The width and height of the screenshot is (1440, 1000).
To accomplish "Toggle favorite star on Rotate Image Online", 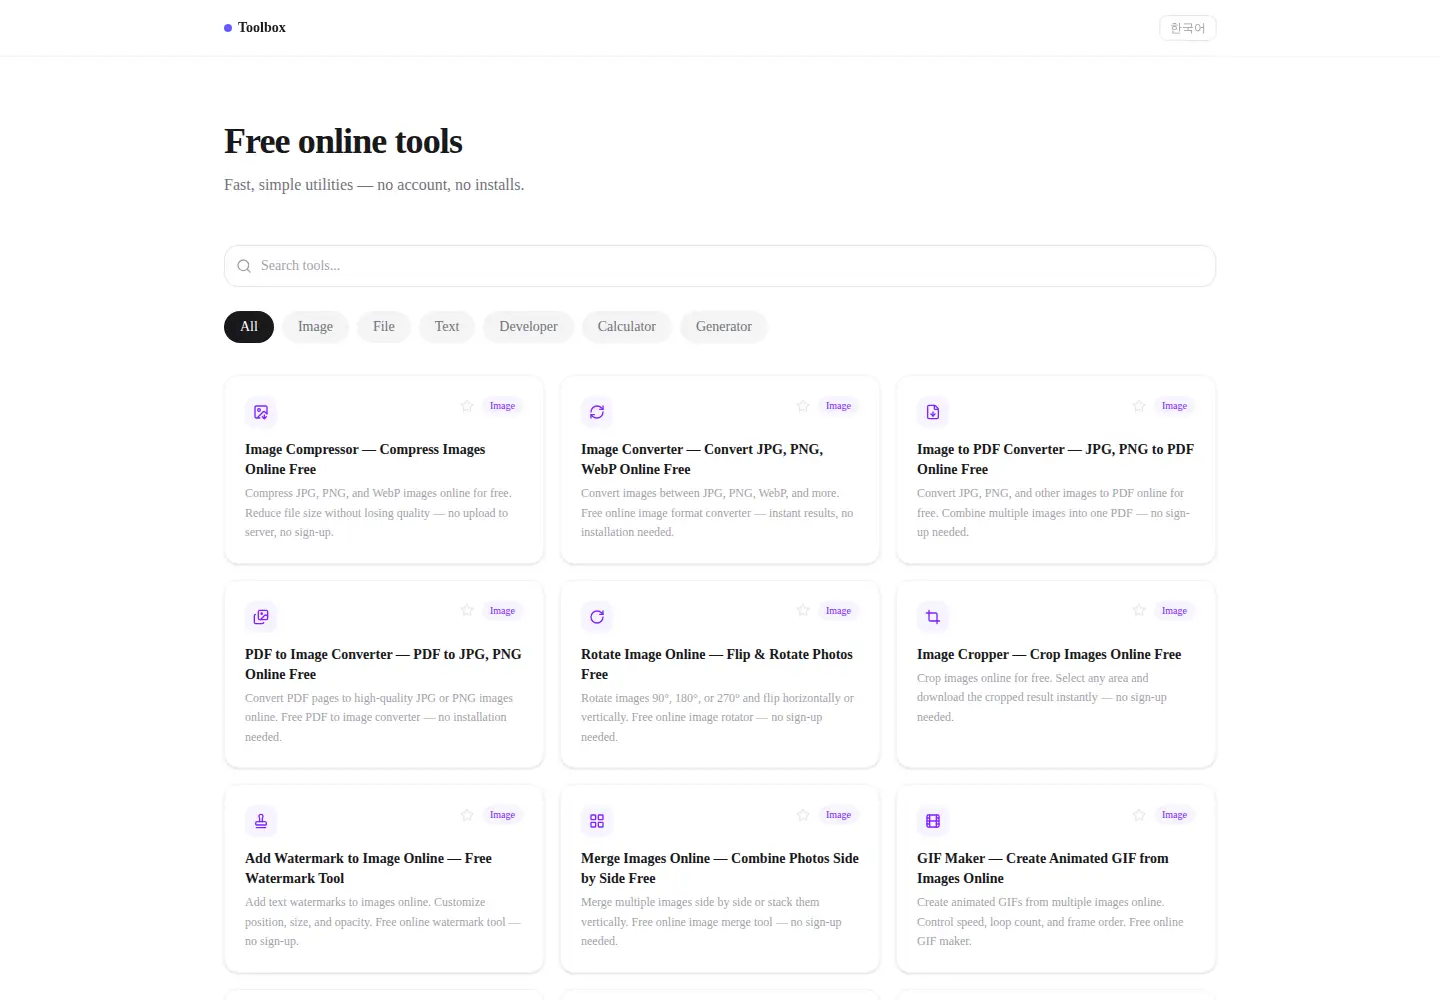I will [x=803, y=610].
